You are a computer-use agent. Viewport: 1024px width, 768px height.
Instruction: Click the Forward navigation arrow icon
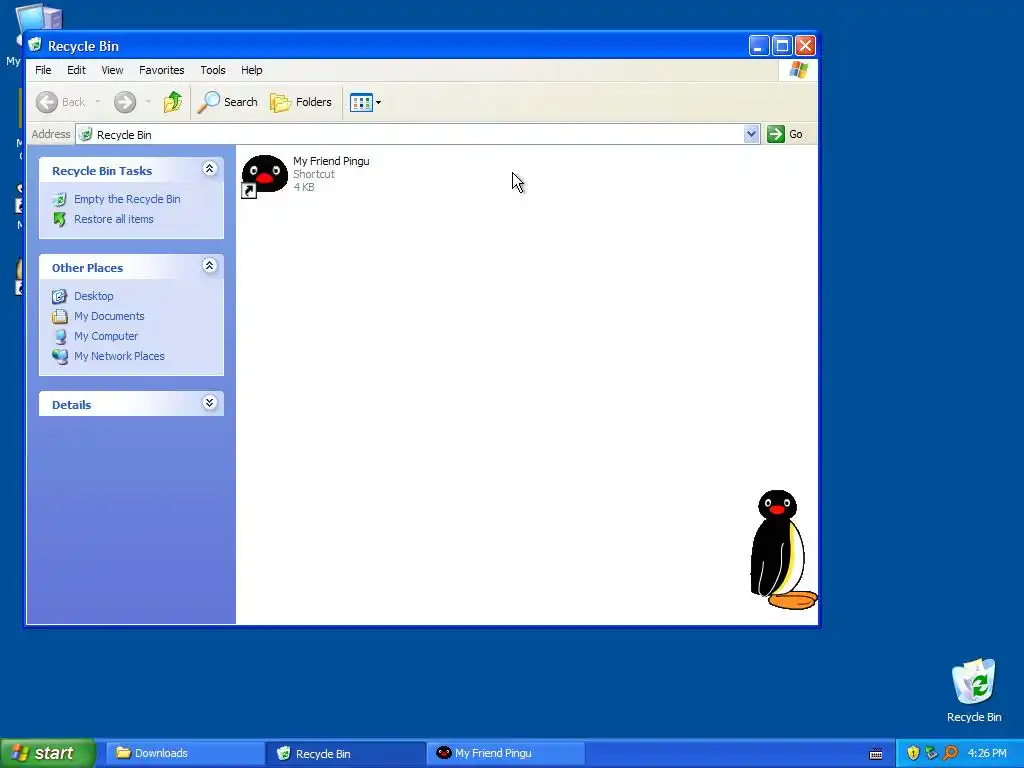coord(125,102)
